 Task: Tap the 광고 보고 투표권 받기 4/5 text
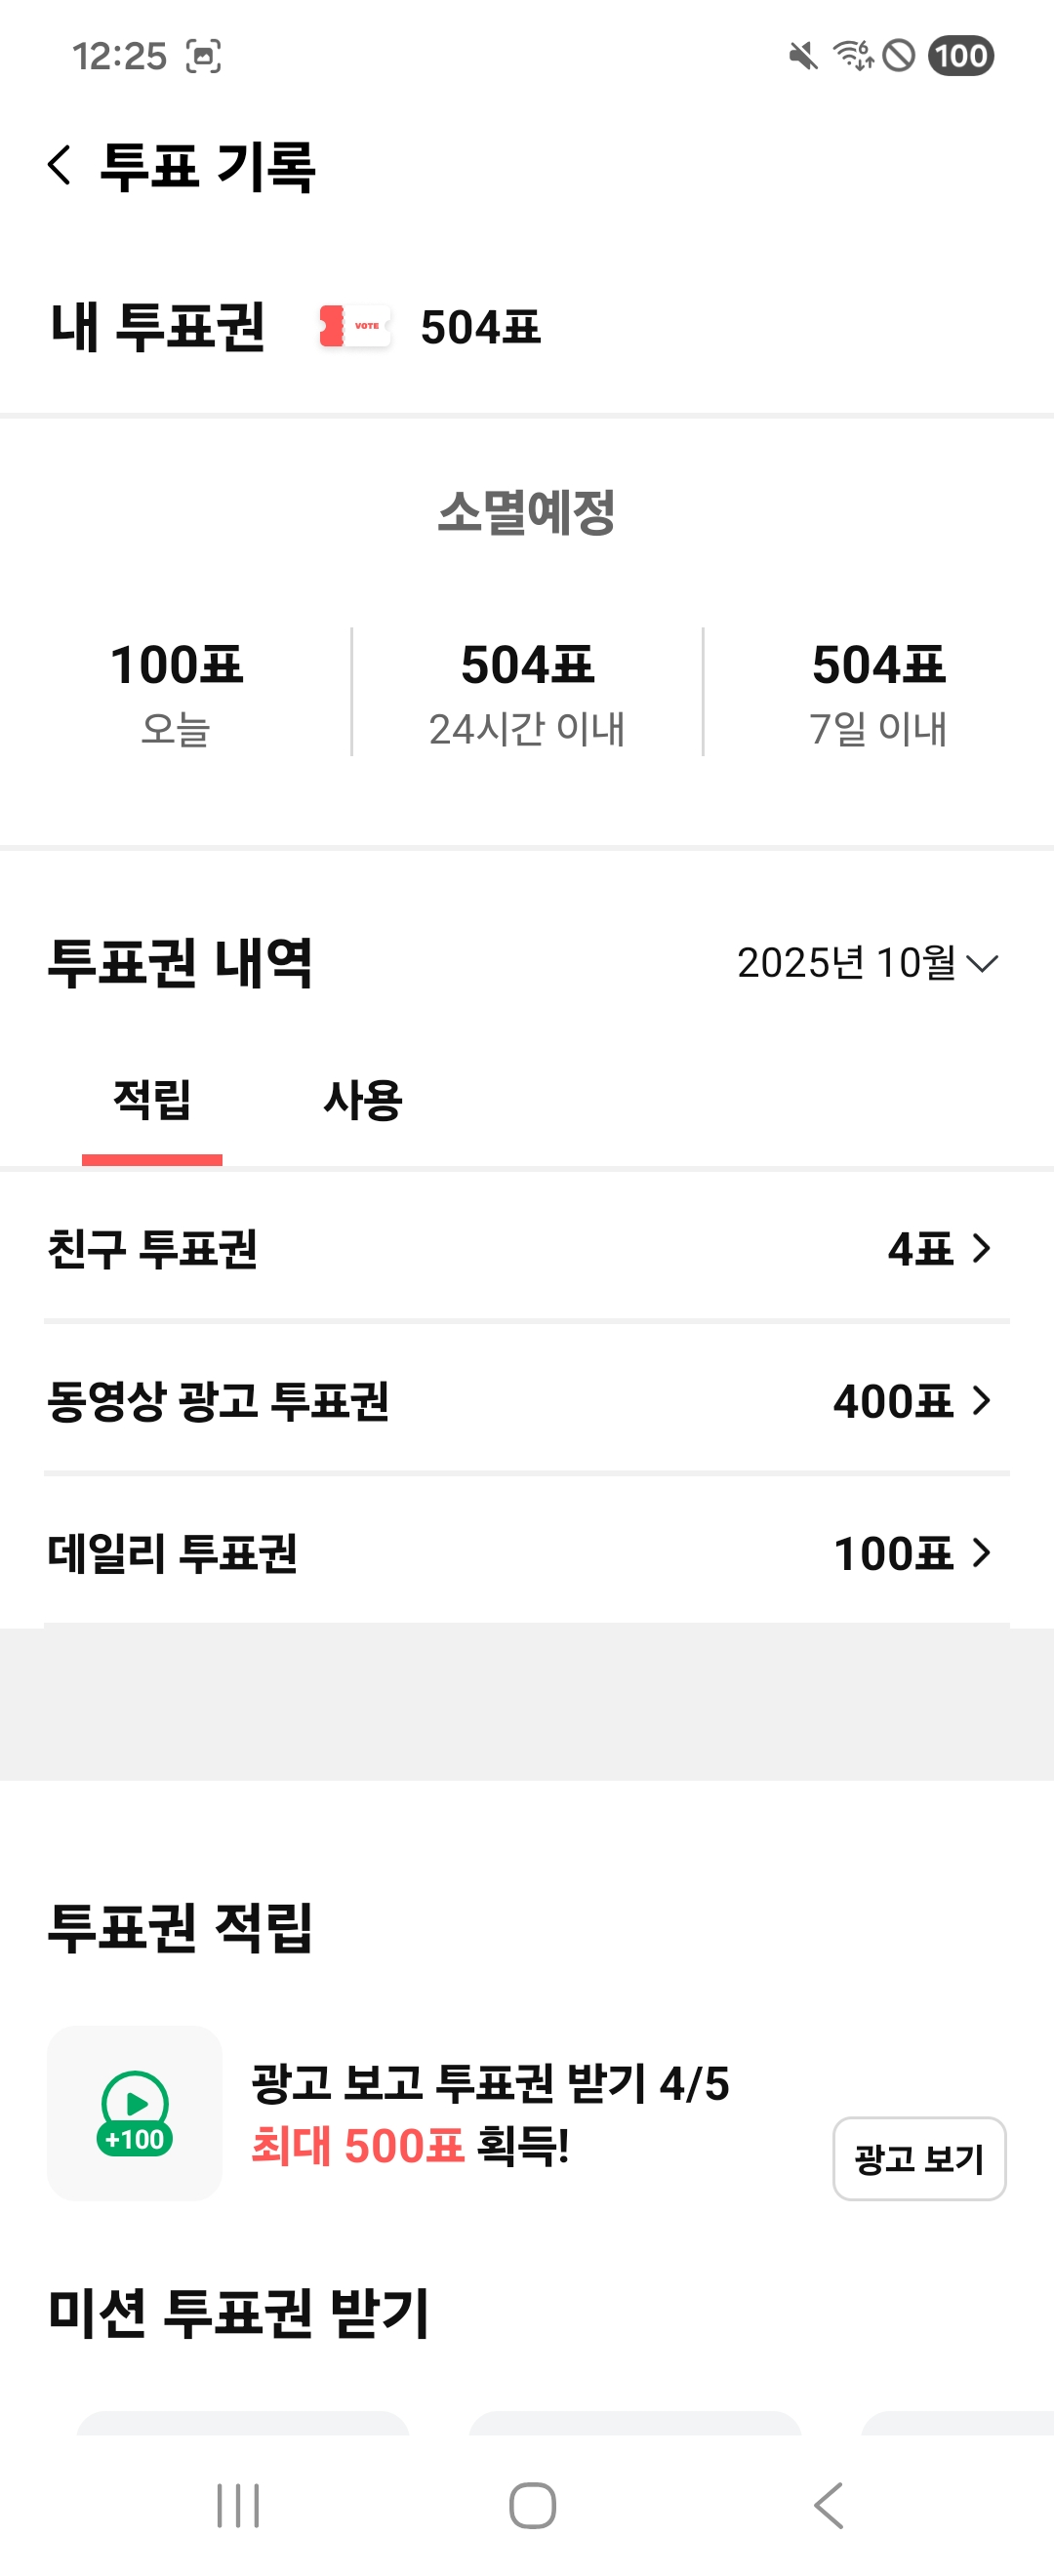pos(490,2084)
